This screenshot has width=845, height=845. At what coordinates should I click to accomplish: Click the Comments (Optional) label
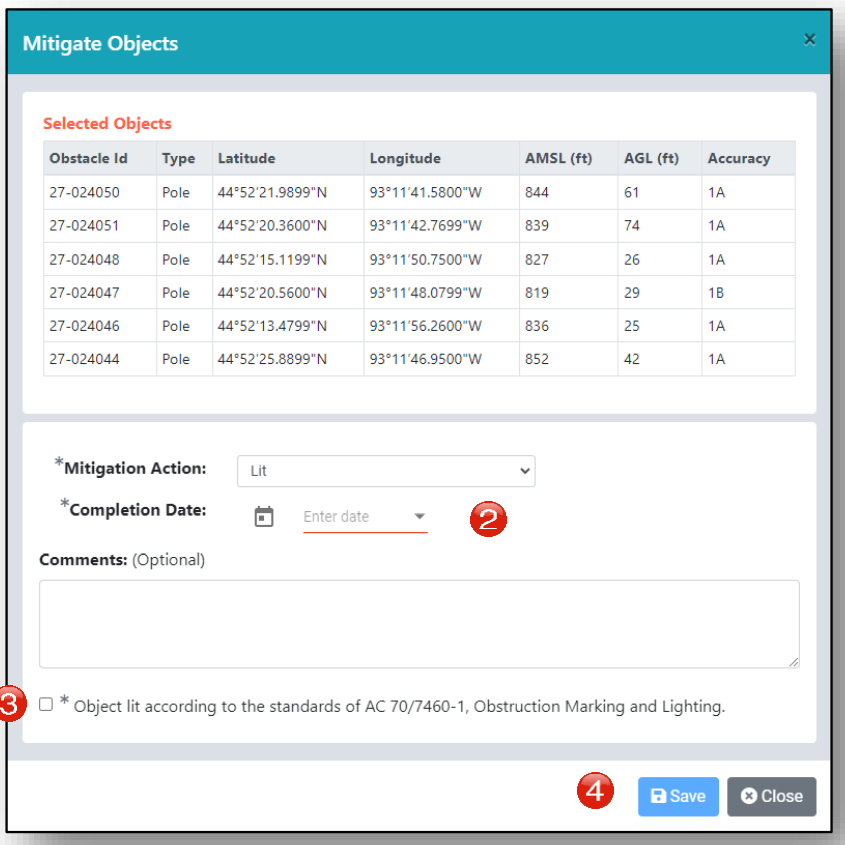click(x=122, y=560)
